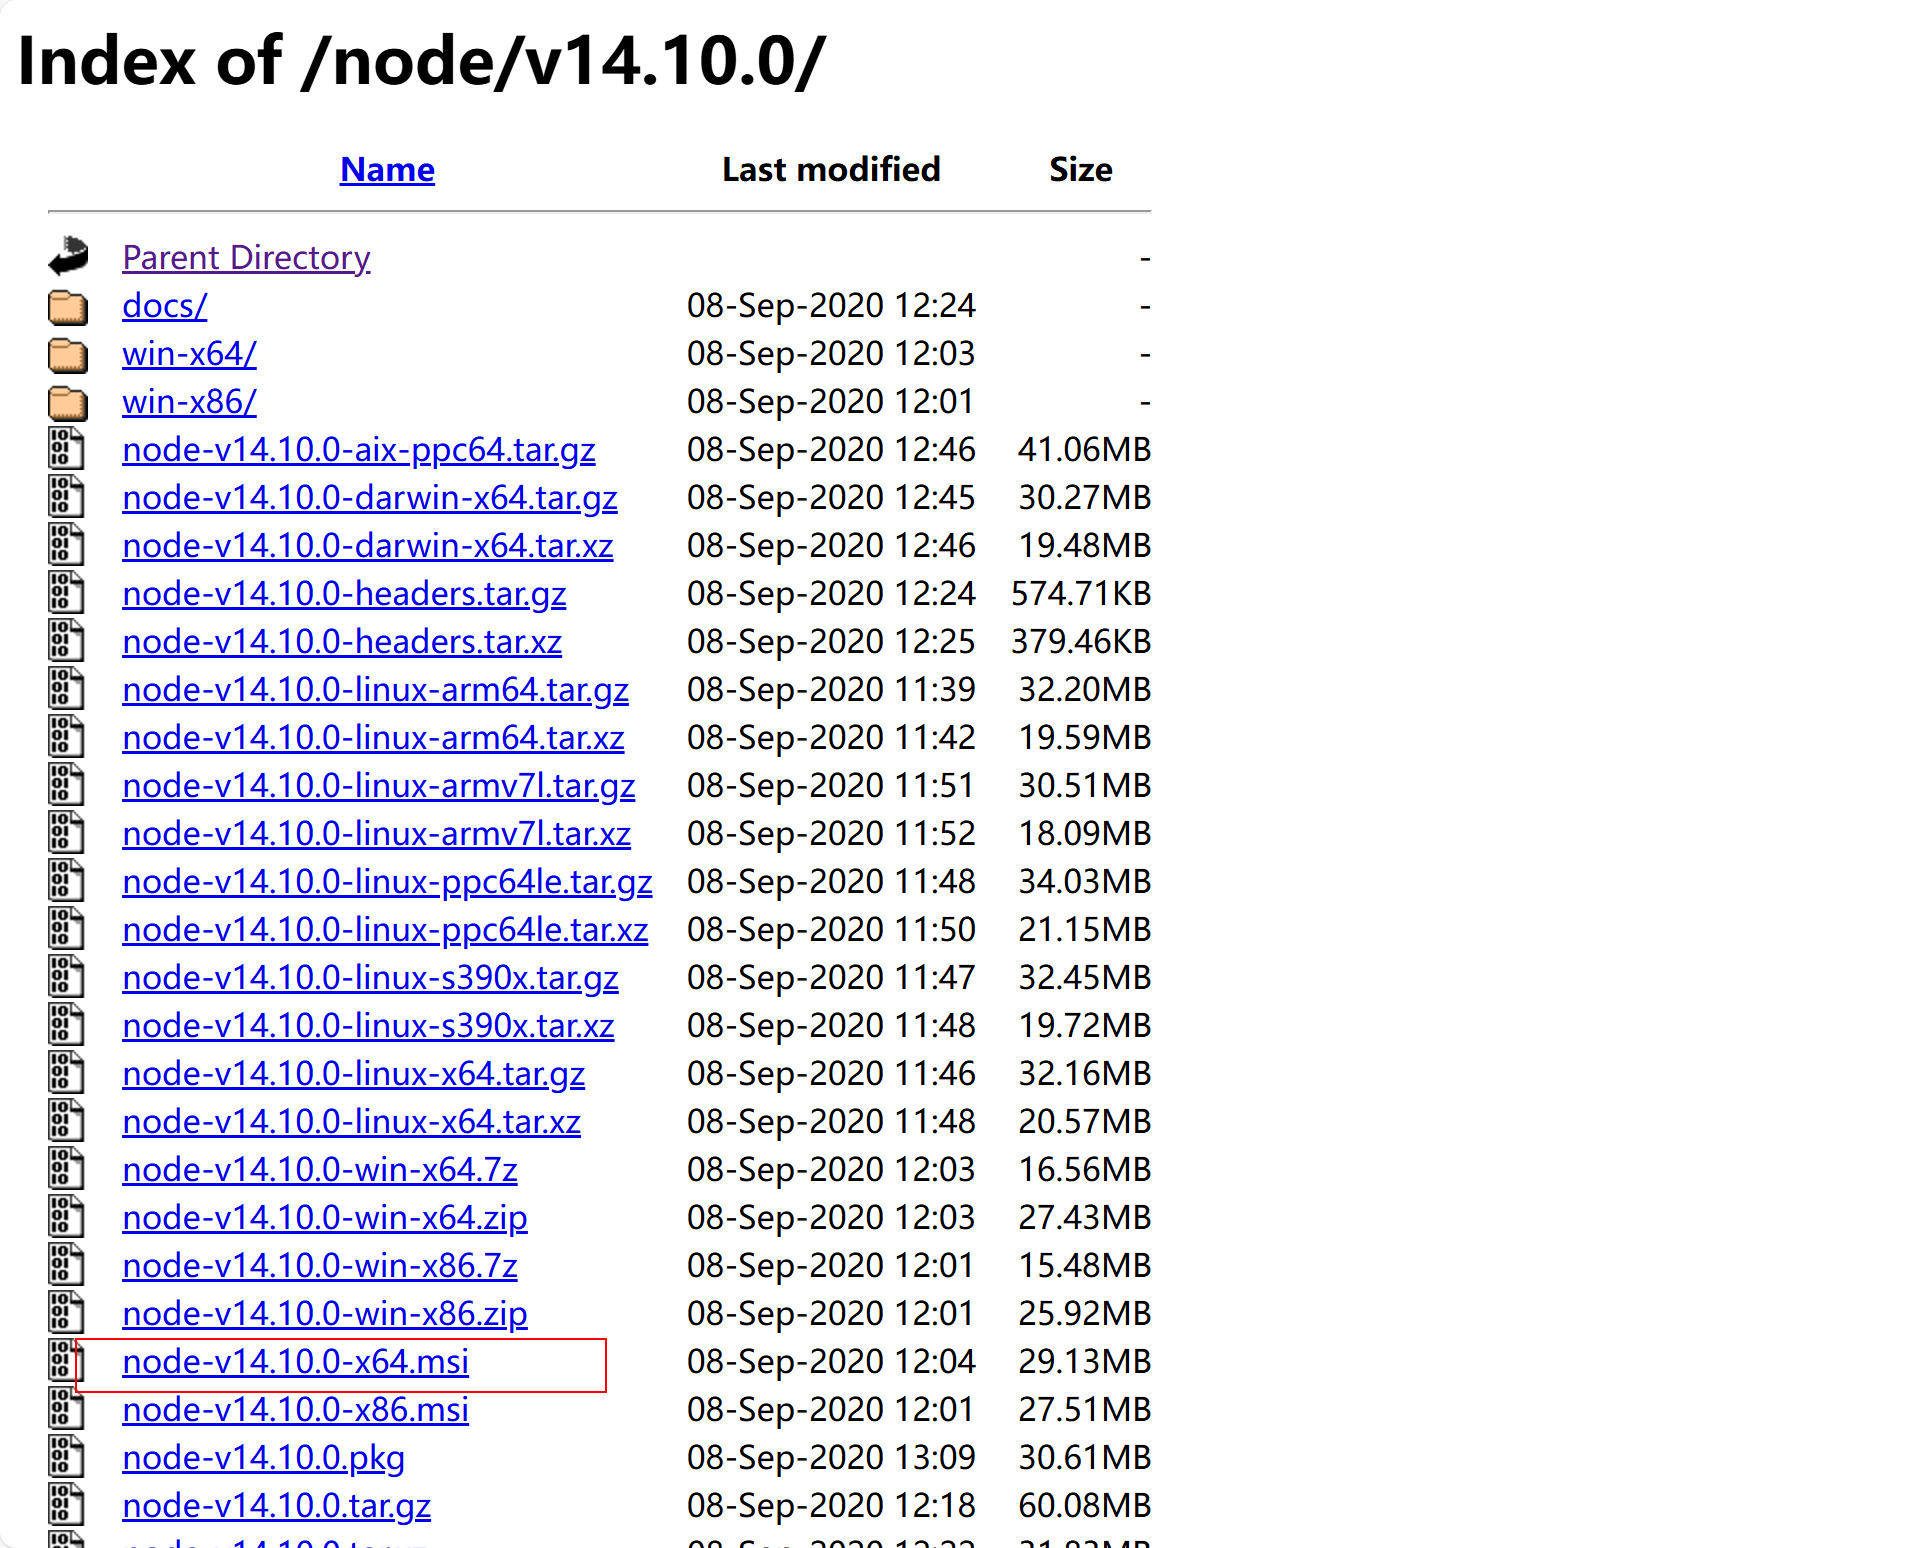
Task: Download node-v14.10.0.tar.gz source archive
Action: click(276, 1506)
